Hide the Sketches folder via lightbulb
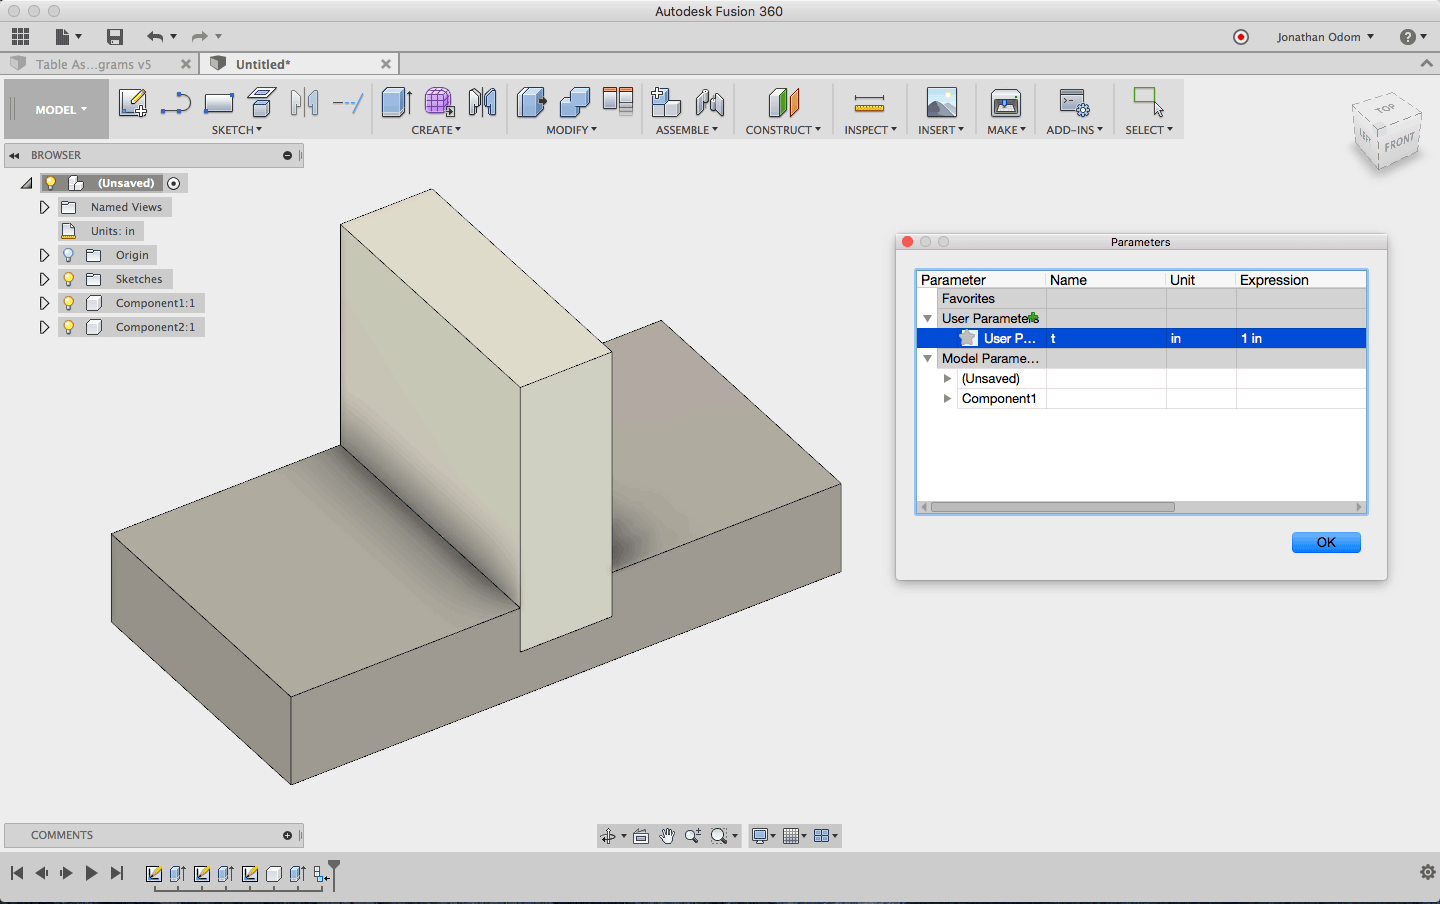Image resolution: width=1440 pixels, height=904 pixels. (x=69, y=279)
